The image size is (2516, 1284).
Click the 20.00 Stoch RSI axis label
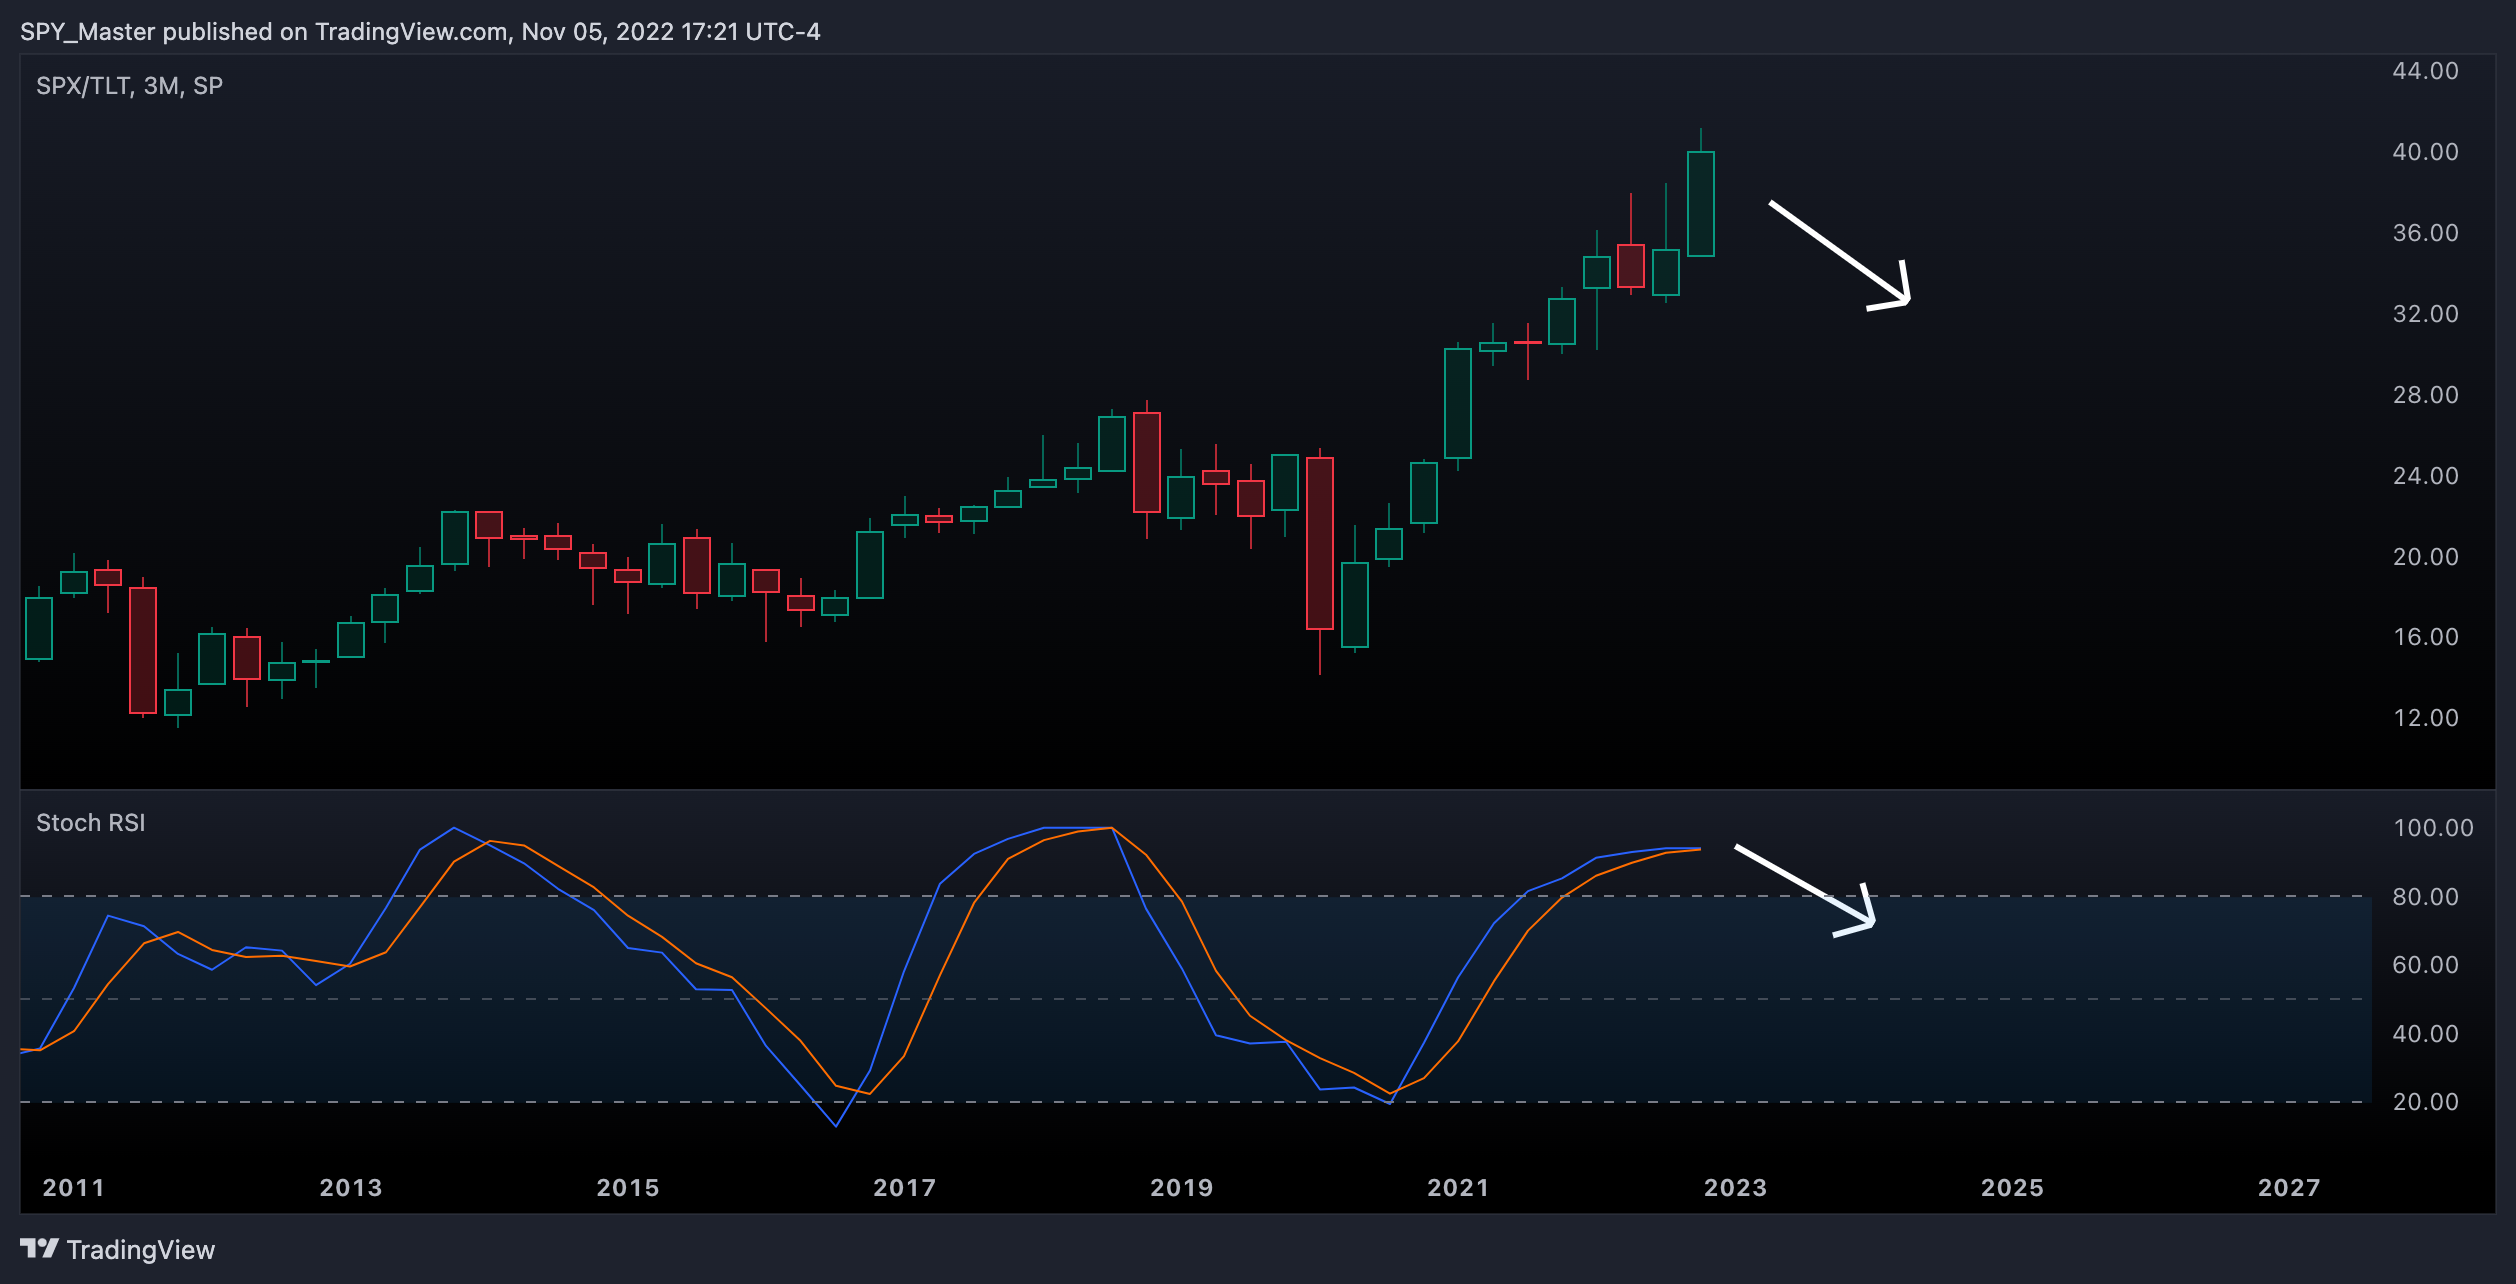click(x=2425, y=1102)
